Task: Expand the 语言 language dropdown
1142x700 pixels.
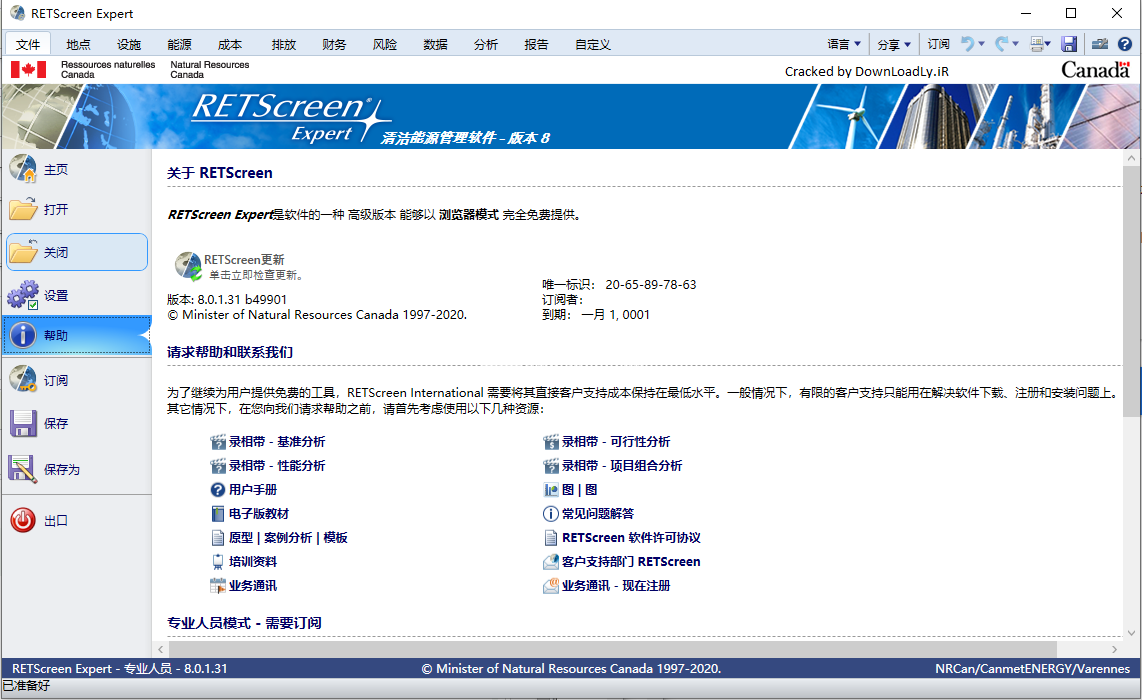Action: pyautogui.click(x=844, y=44)
